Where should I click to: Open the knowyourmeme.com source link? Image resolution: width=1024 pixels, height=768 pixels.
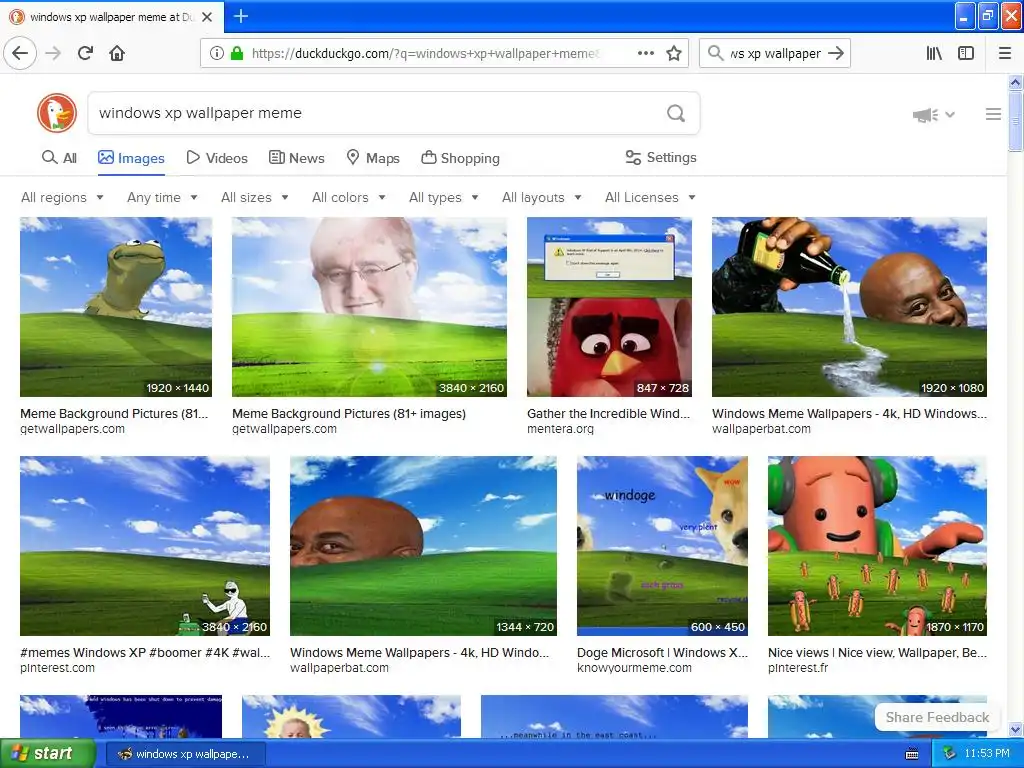point(634,668)
